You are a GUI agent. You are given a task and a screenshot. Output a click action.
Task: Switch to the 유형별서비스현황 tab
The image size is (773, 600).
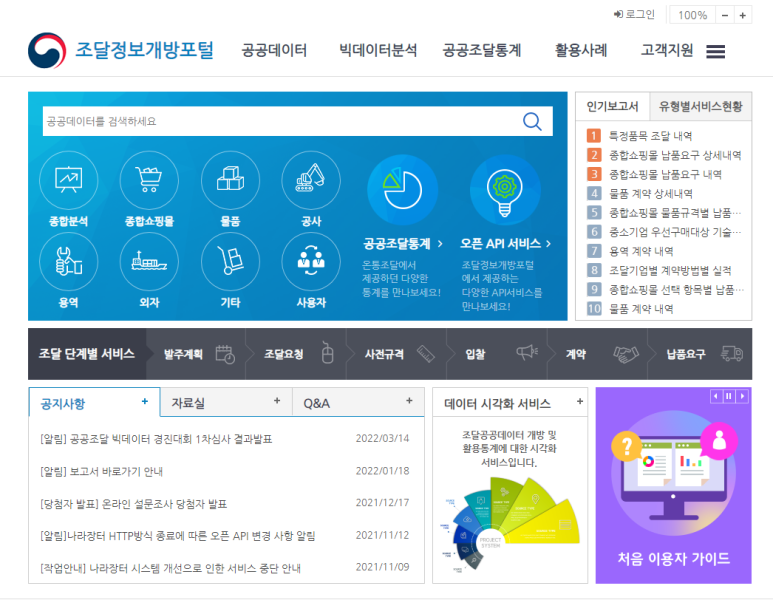pyautogui.click(x=701, y=106)
